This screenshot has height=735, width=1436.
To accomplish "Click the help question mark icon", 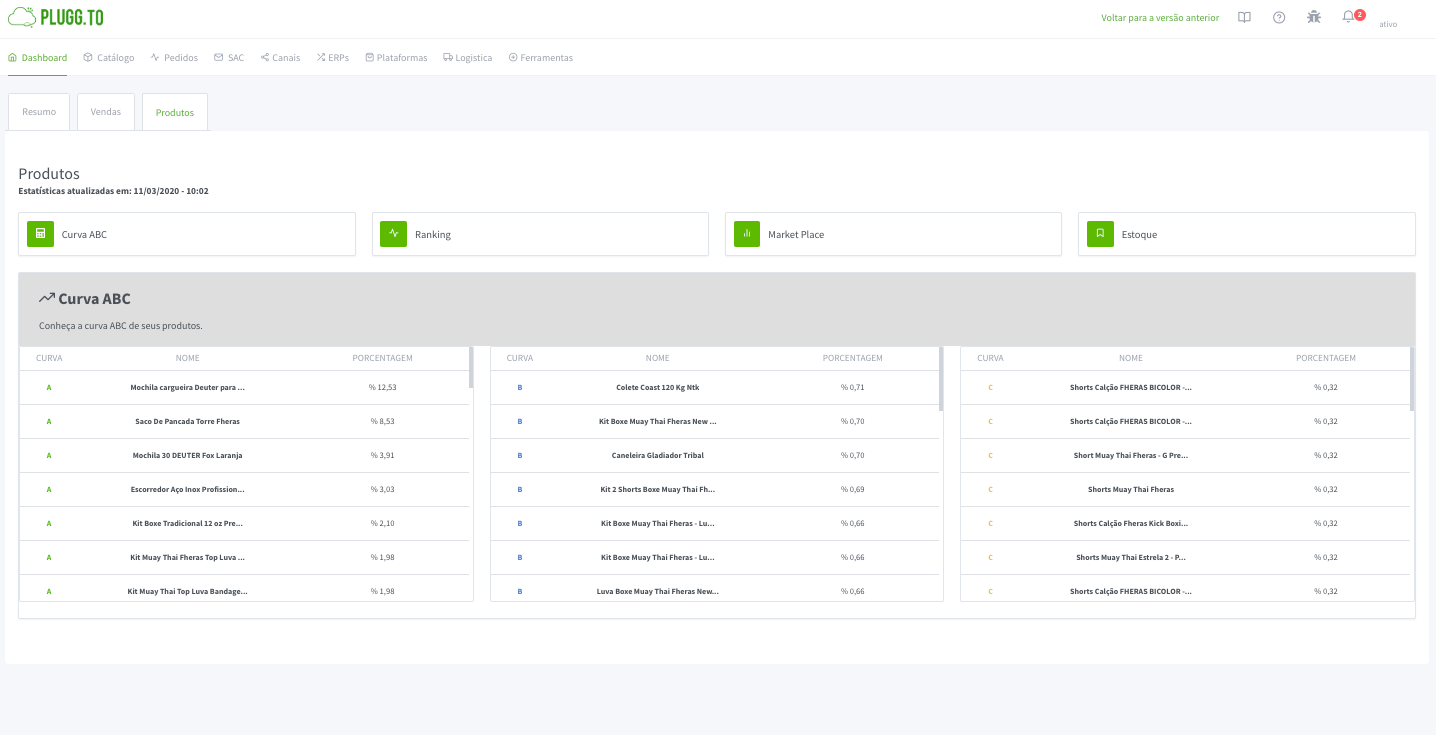I will (1279, 17).
